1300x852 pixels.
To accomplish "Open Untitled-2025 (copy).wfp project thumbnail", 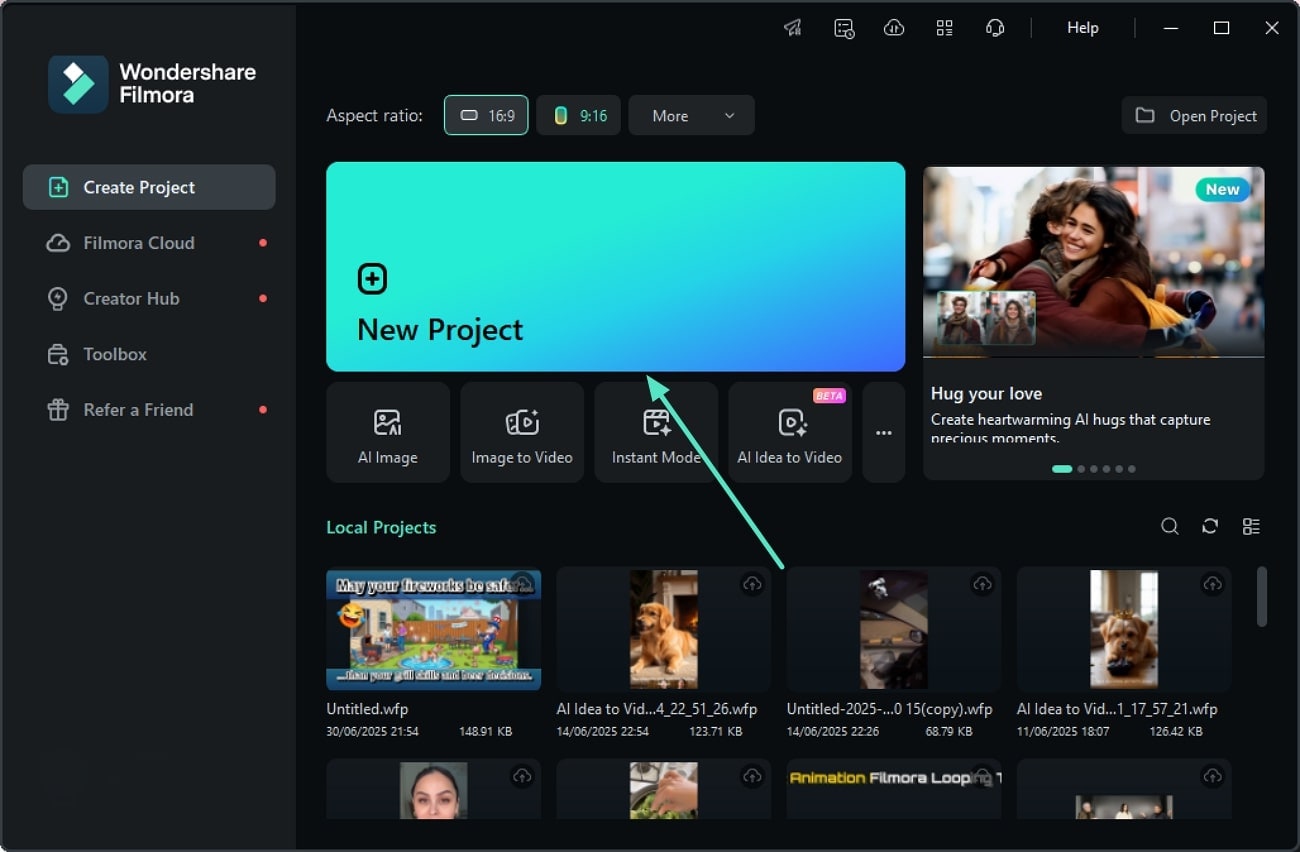I will (894, 629).
